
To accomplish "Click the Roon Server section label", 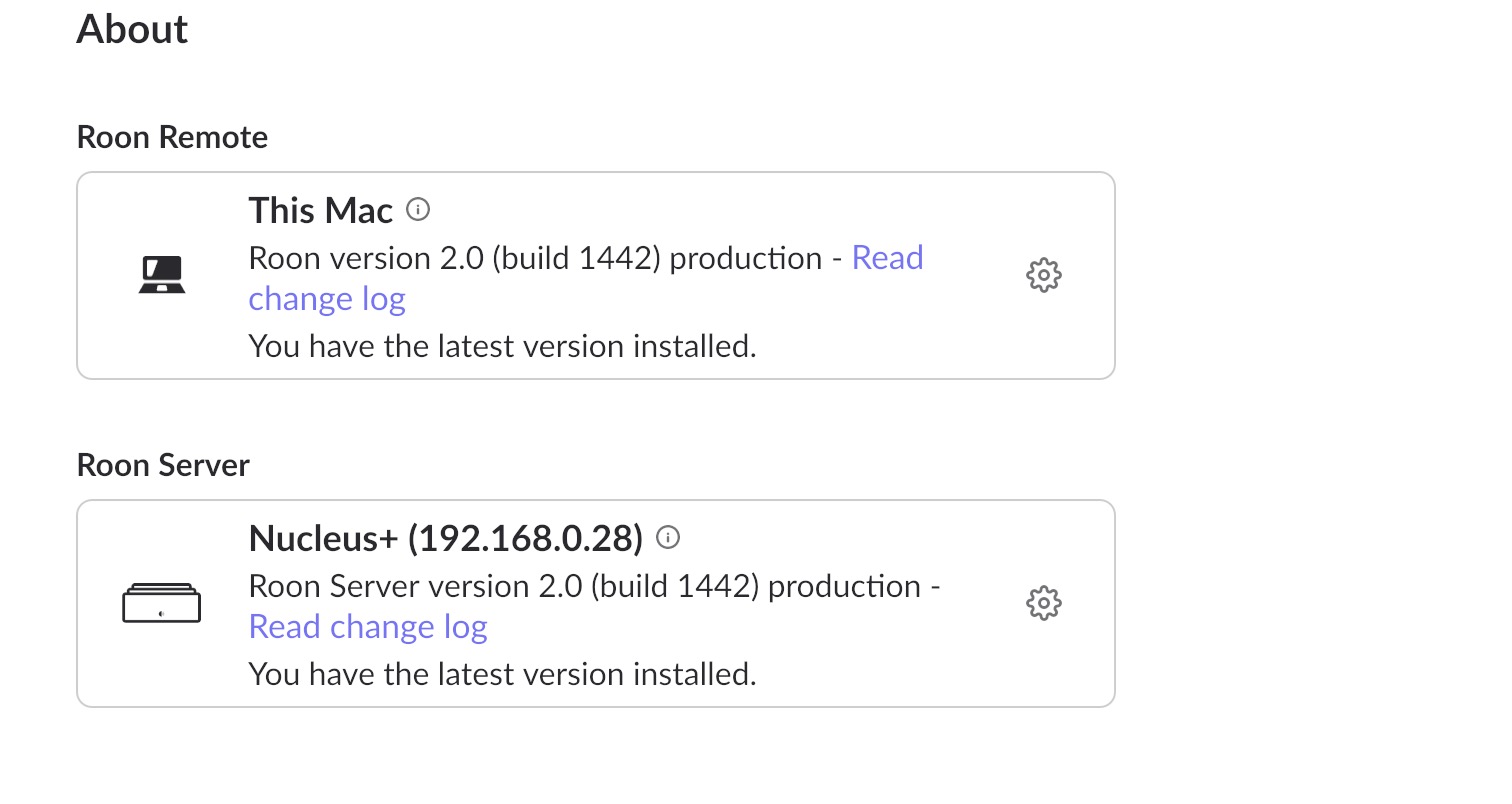I will [x=163, y=465].
